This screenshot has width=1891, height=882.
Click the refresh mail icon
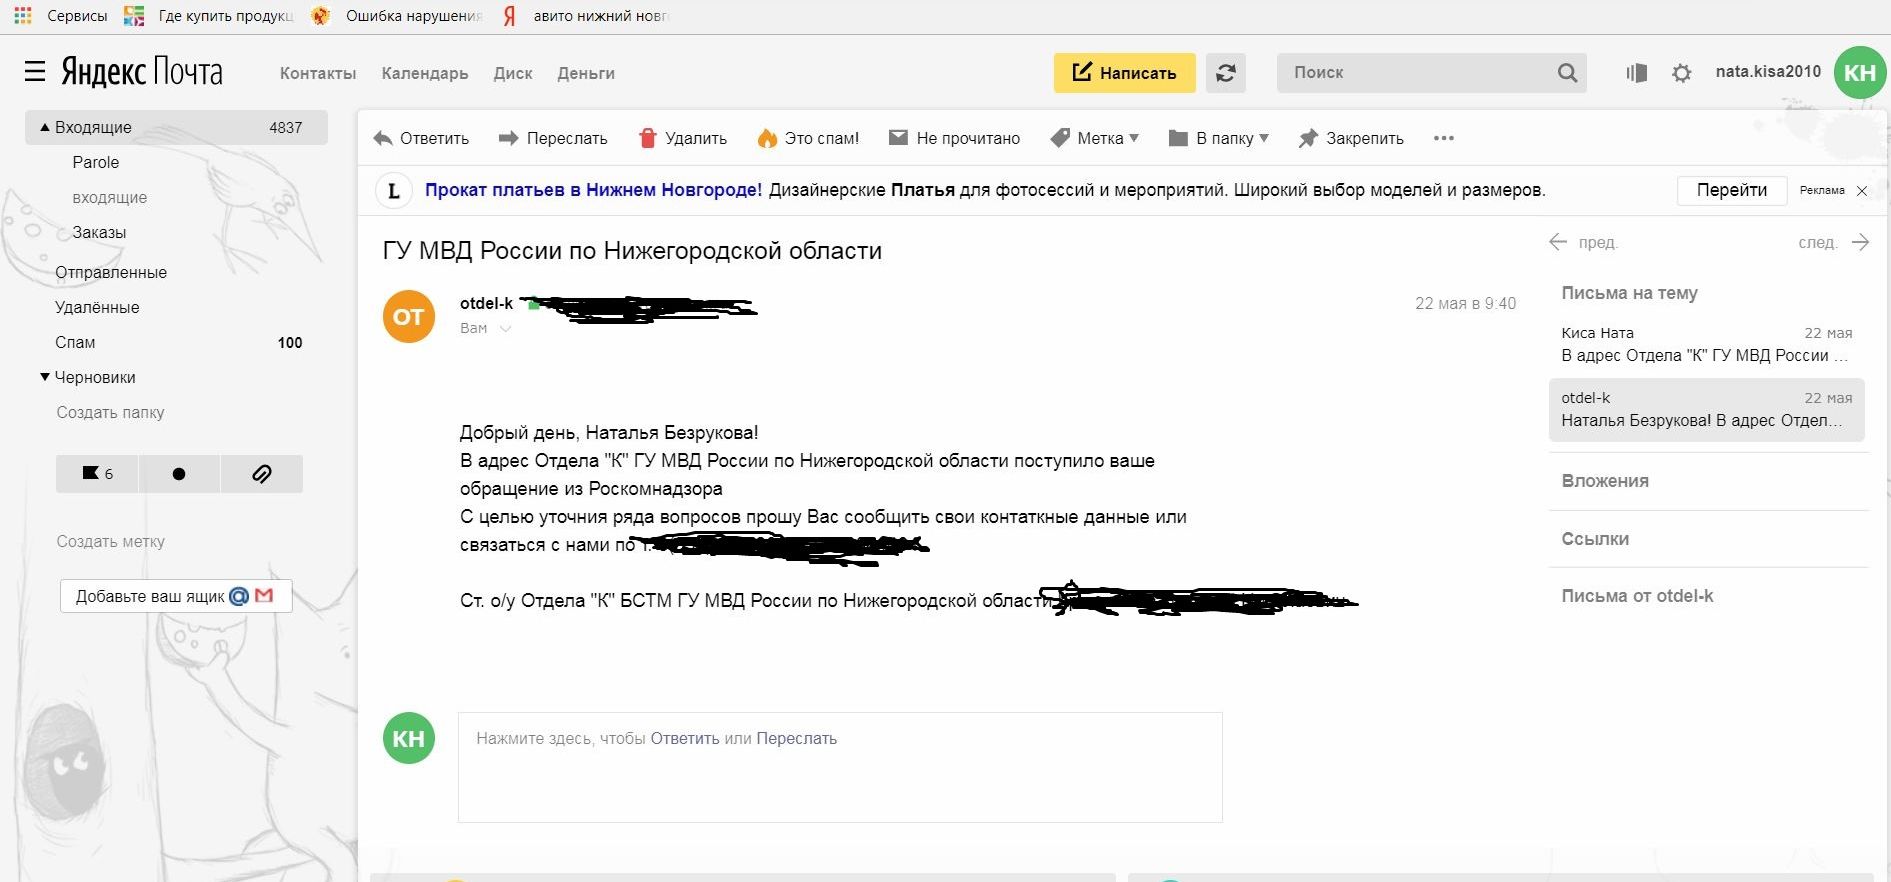point(1226,73)
